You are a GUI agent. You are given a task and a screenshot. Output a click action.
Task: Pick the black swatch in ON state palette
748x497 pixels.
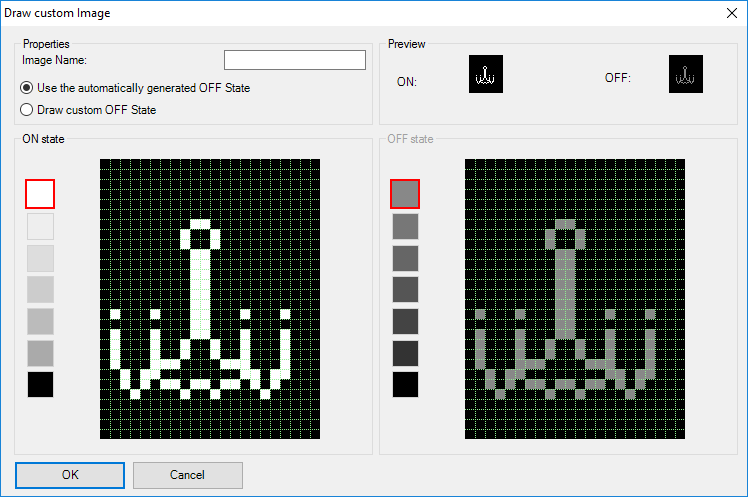click(x=40, y=385)
